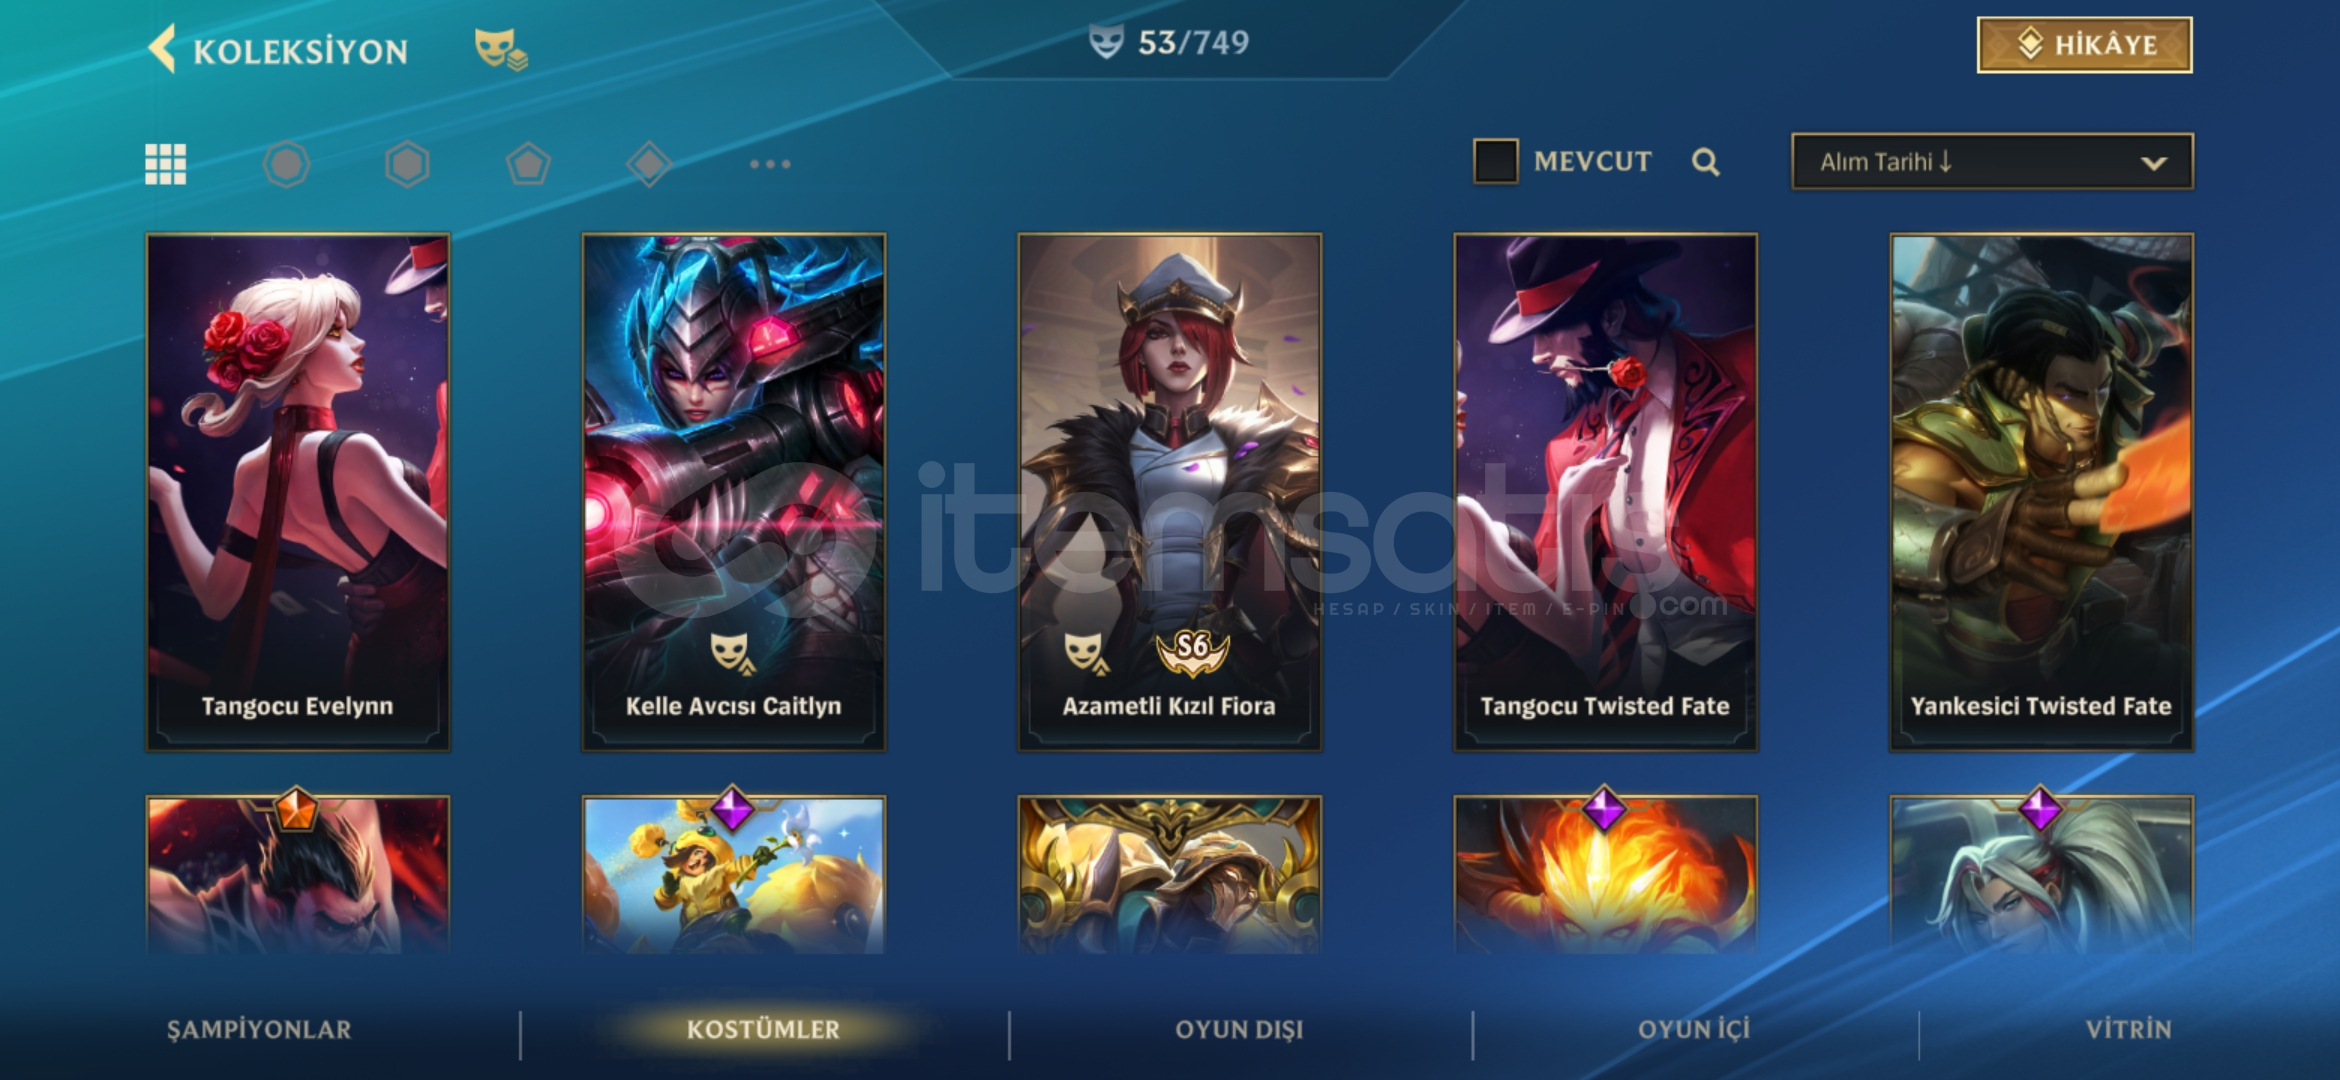This screenshot has width=2340, height=1080.
Task: Open the mask and coins skin shop icon
Action: pyautogui.click(x=501, y=49)
